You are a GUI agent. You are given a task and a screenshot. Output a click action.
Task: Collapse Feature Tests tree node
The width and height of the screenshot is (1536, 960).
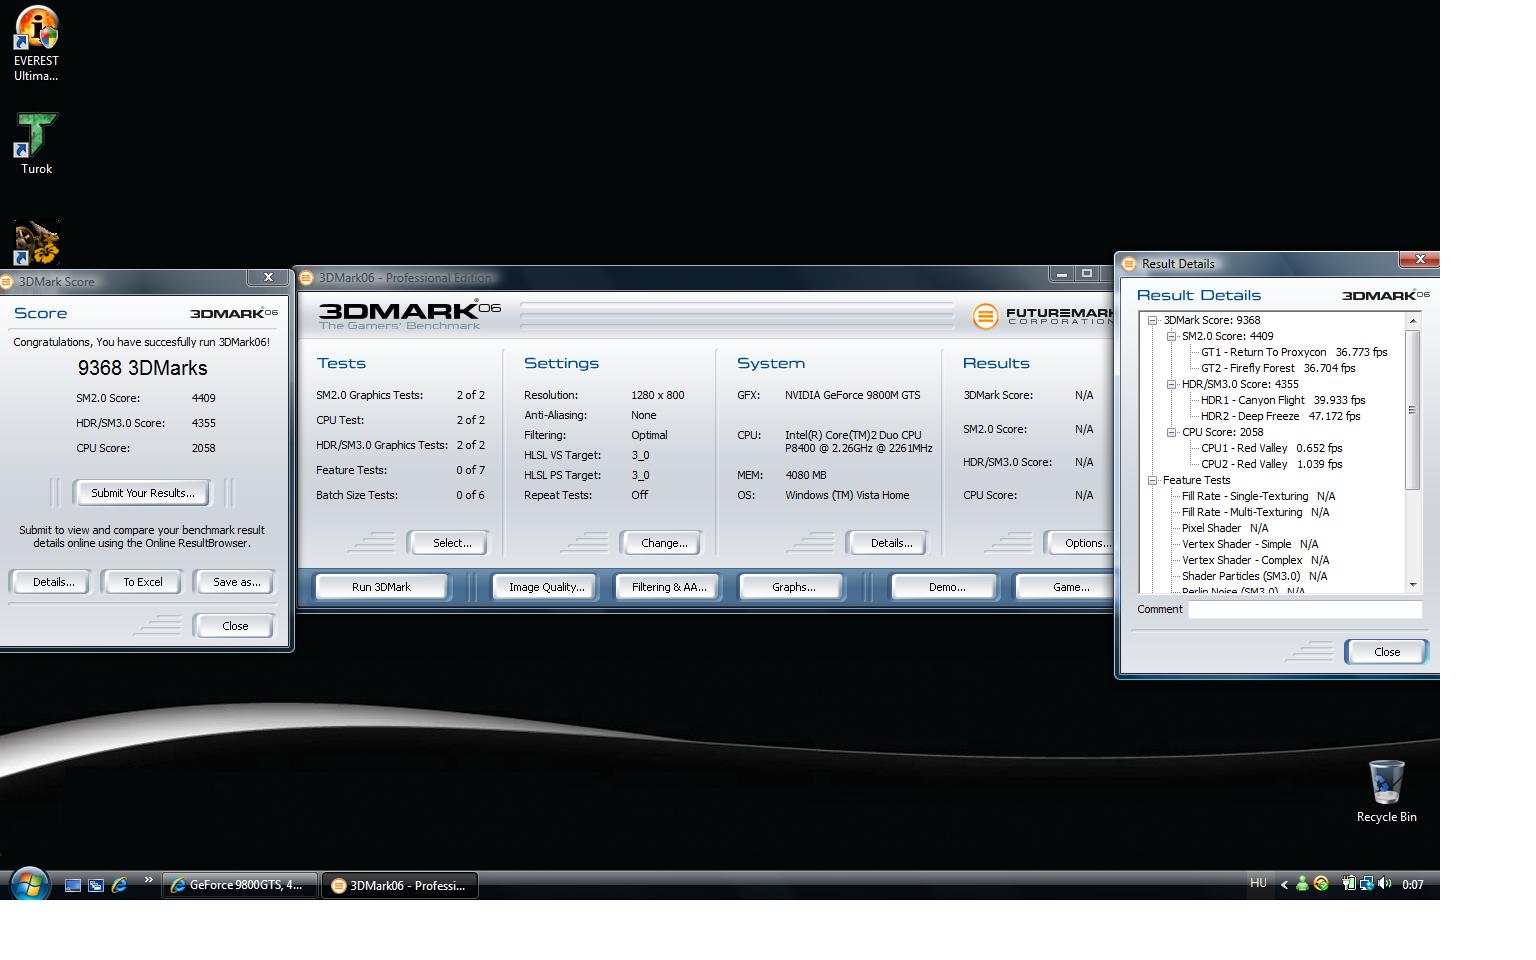(x=1152, y=480)
